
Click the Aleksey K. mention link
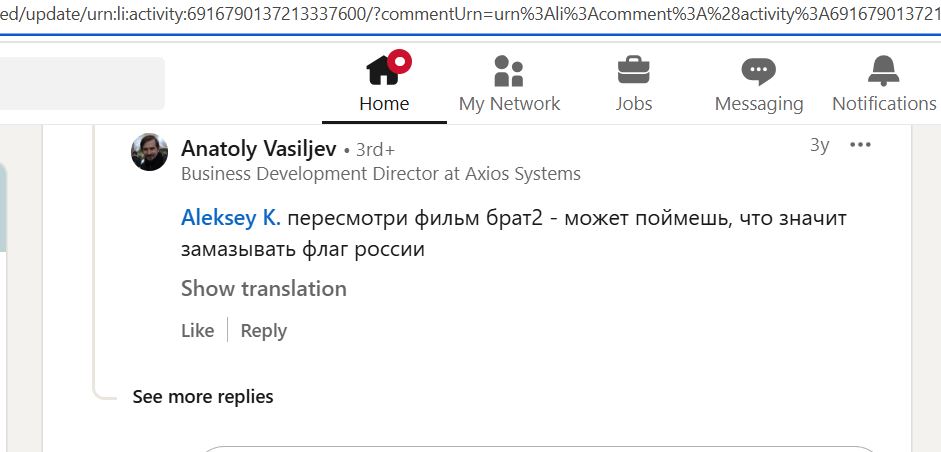230,218
